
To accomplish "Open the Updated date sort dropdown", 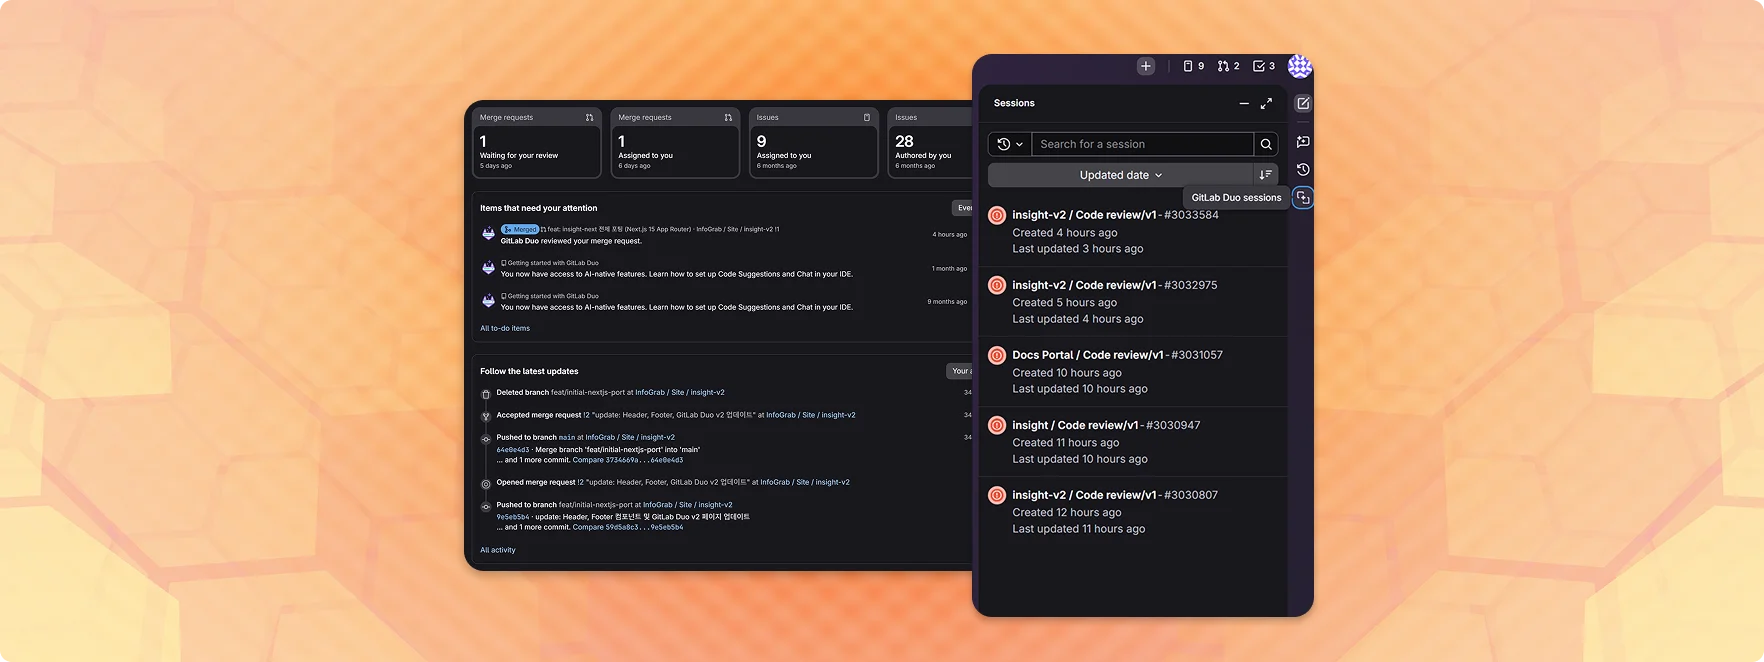I will click(x=1120, y=175).
